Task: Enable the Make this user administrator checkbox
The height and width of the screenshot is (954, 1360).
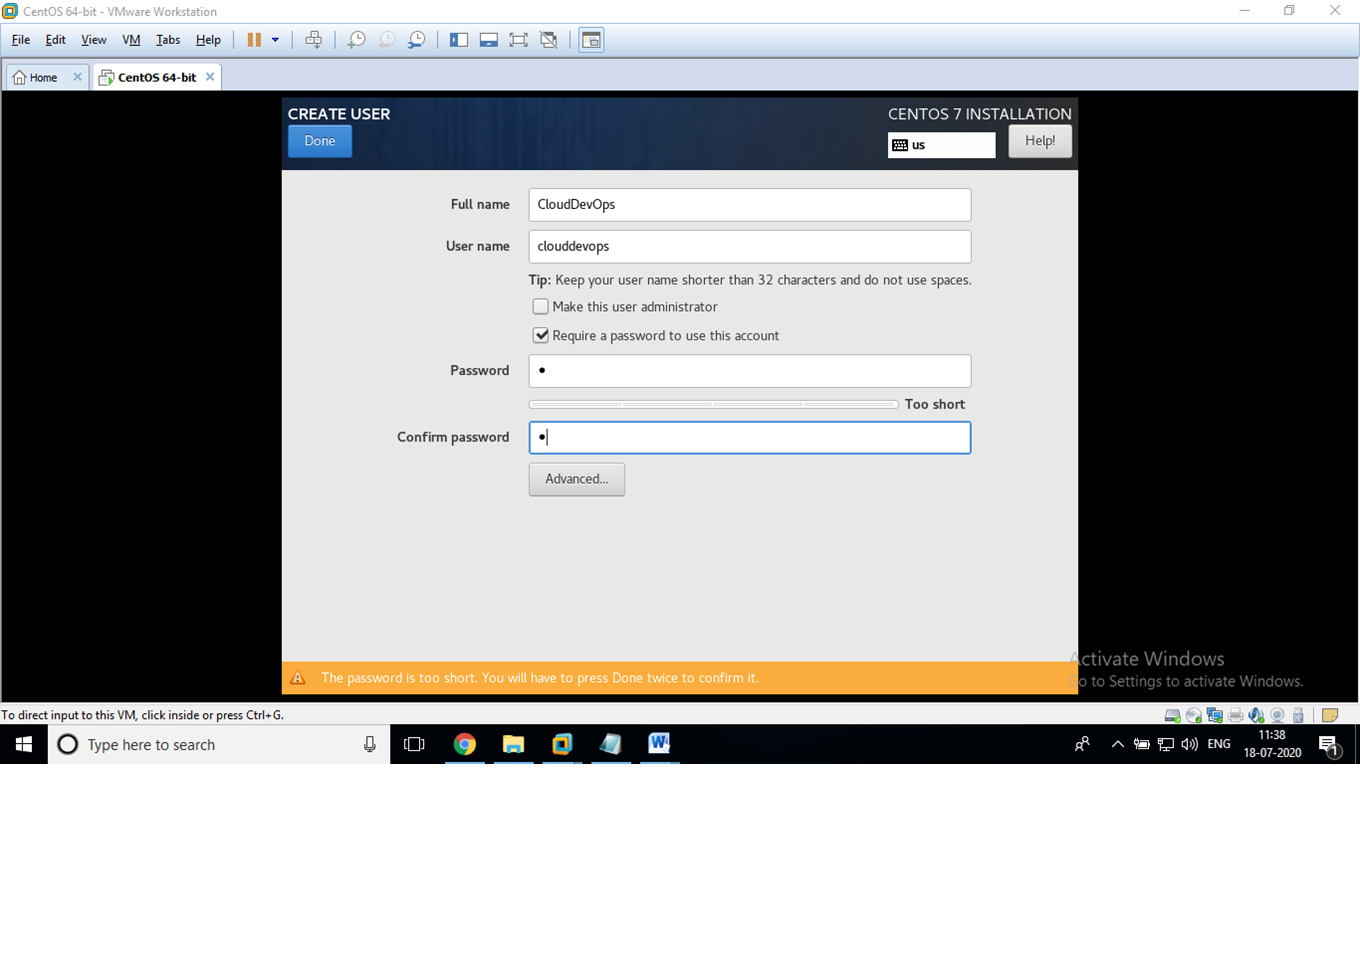Action: click(x=540, y=306)
